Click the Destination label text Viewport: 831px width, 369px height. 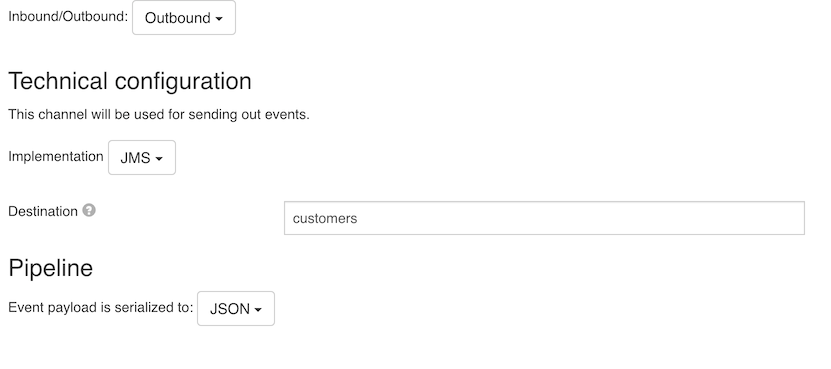pyautogui.click(x=43, y=211)
